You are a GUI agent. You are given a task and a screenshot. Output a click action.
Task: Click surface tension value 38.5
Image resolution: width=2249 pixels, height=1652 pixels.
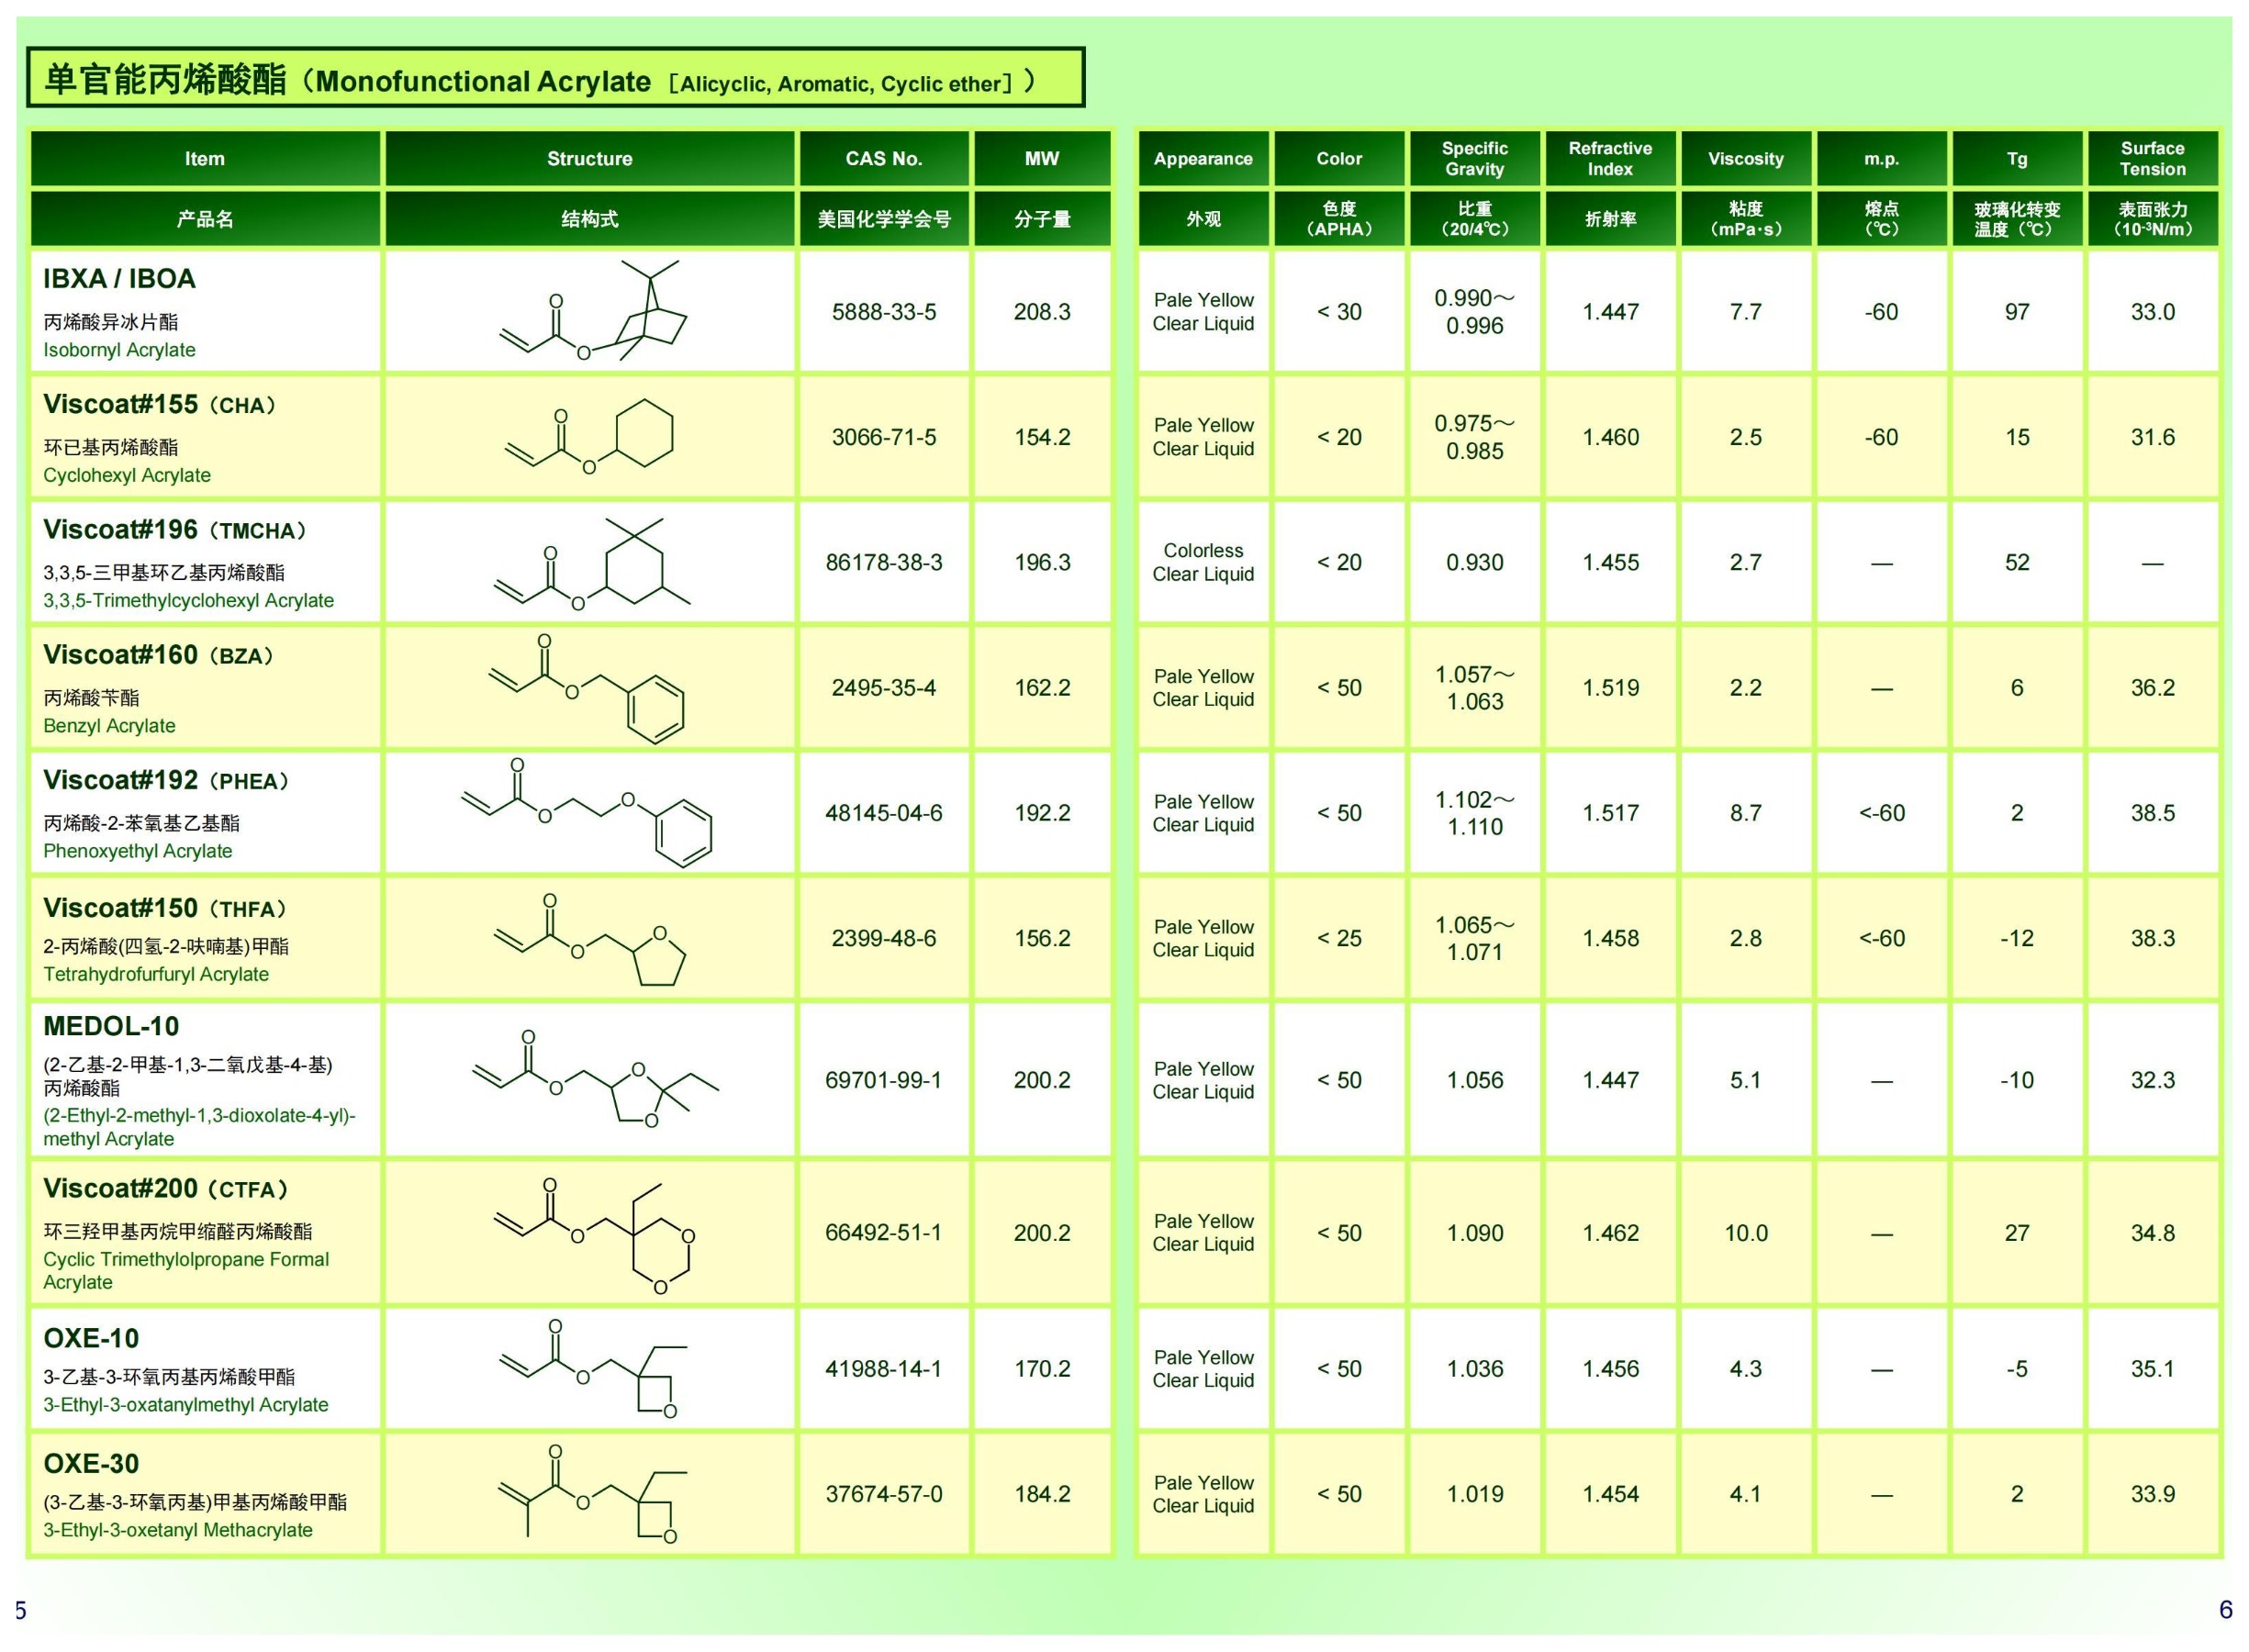pyautogui.click(x=2153, y=813)
